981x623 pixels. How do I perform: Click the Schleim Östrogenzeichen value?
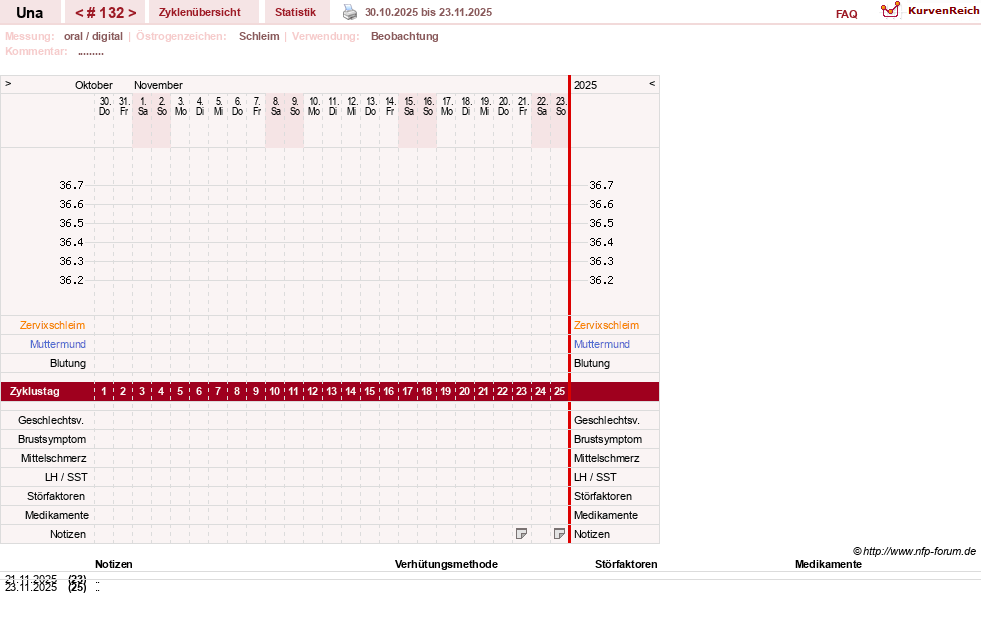(259, 36)
